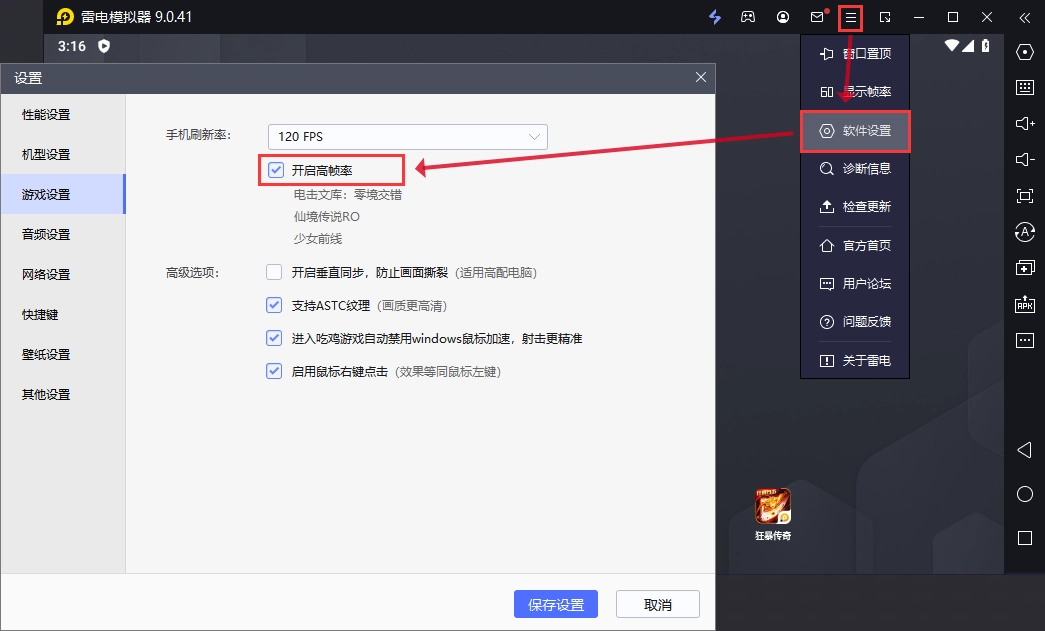Click the volume up icon in sidebar
Screen dimensions: 1045x631
(1025, 123)
